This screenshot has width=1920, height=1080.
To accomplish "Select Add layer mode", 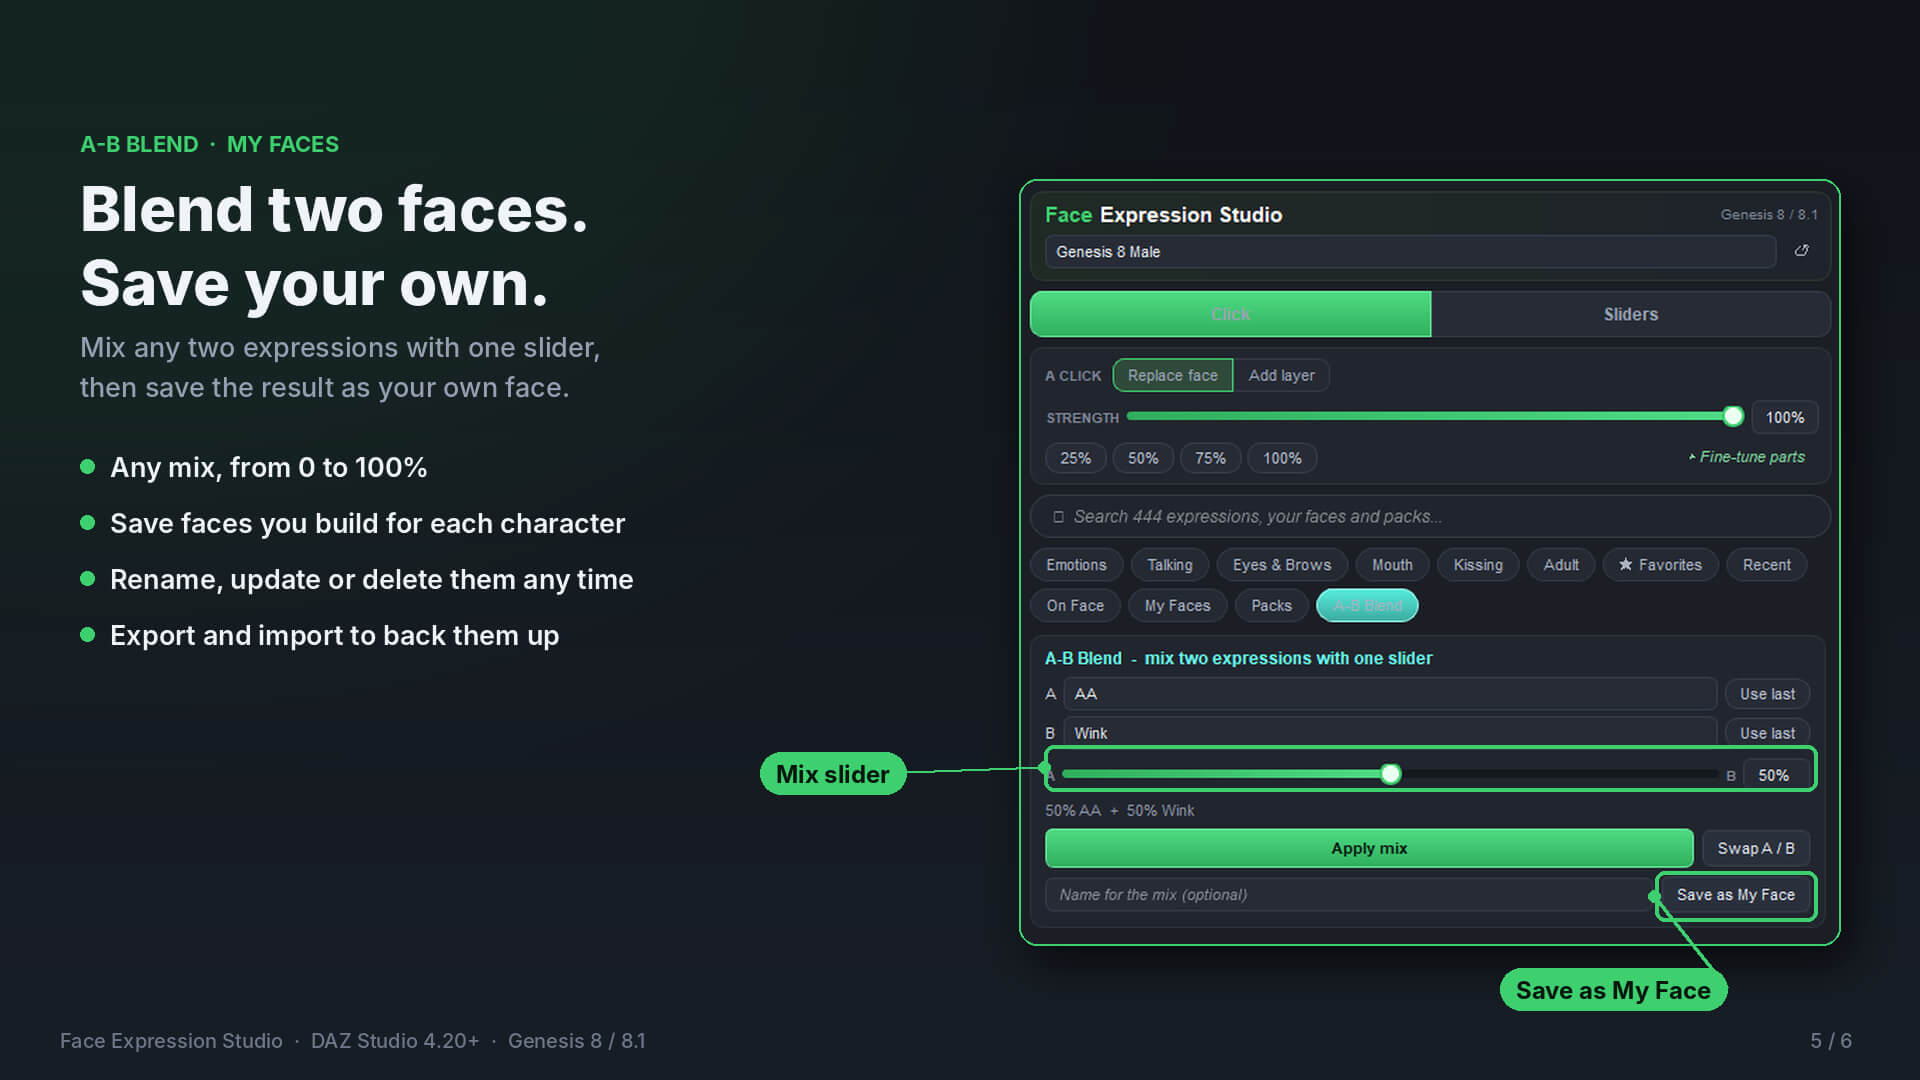I will 1281,375.
